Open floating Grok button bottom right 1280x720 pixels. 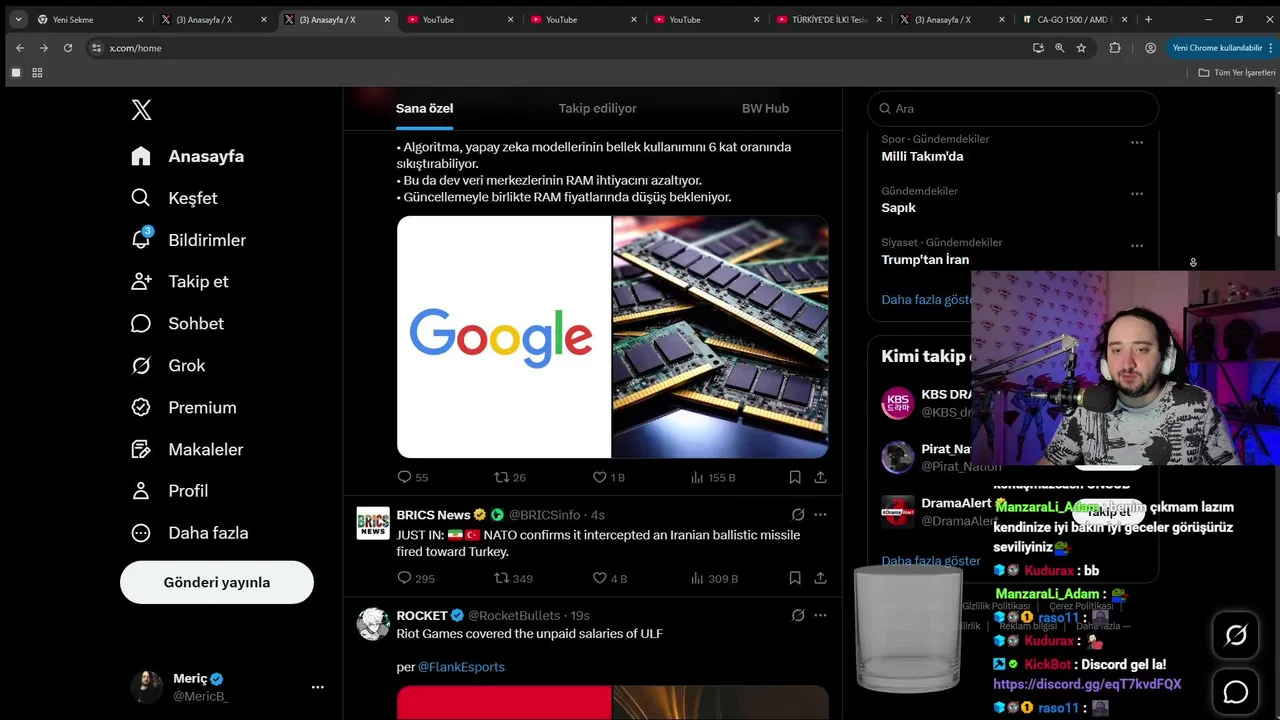tap(1236, 635)
